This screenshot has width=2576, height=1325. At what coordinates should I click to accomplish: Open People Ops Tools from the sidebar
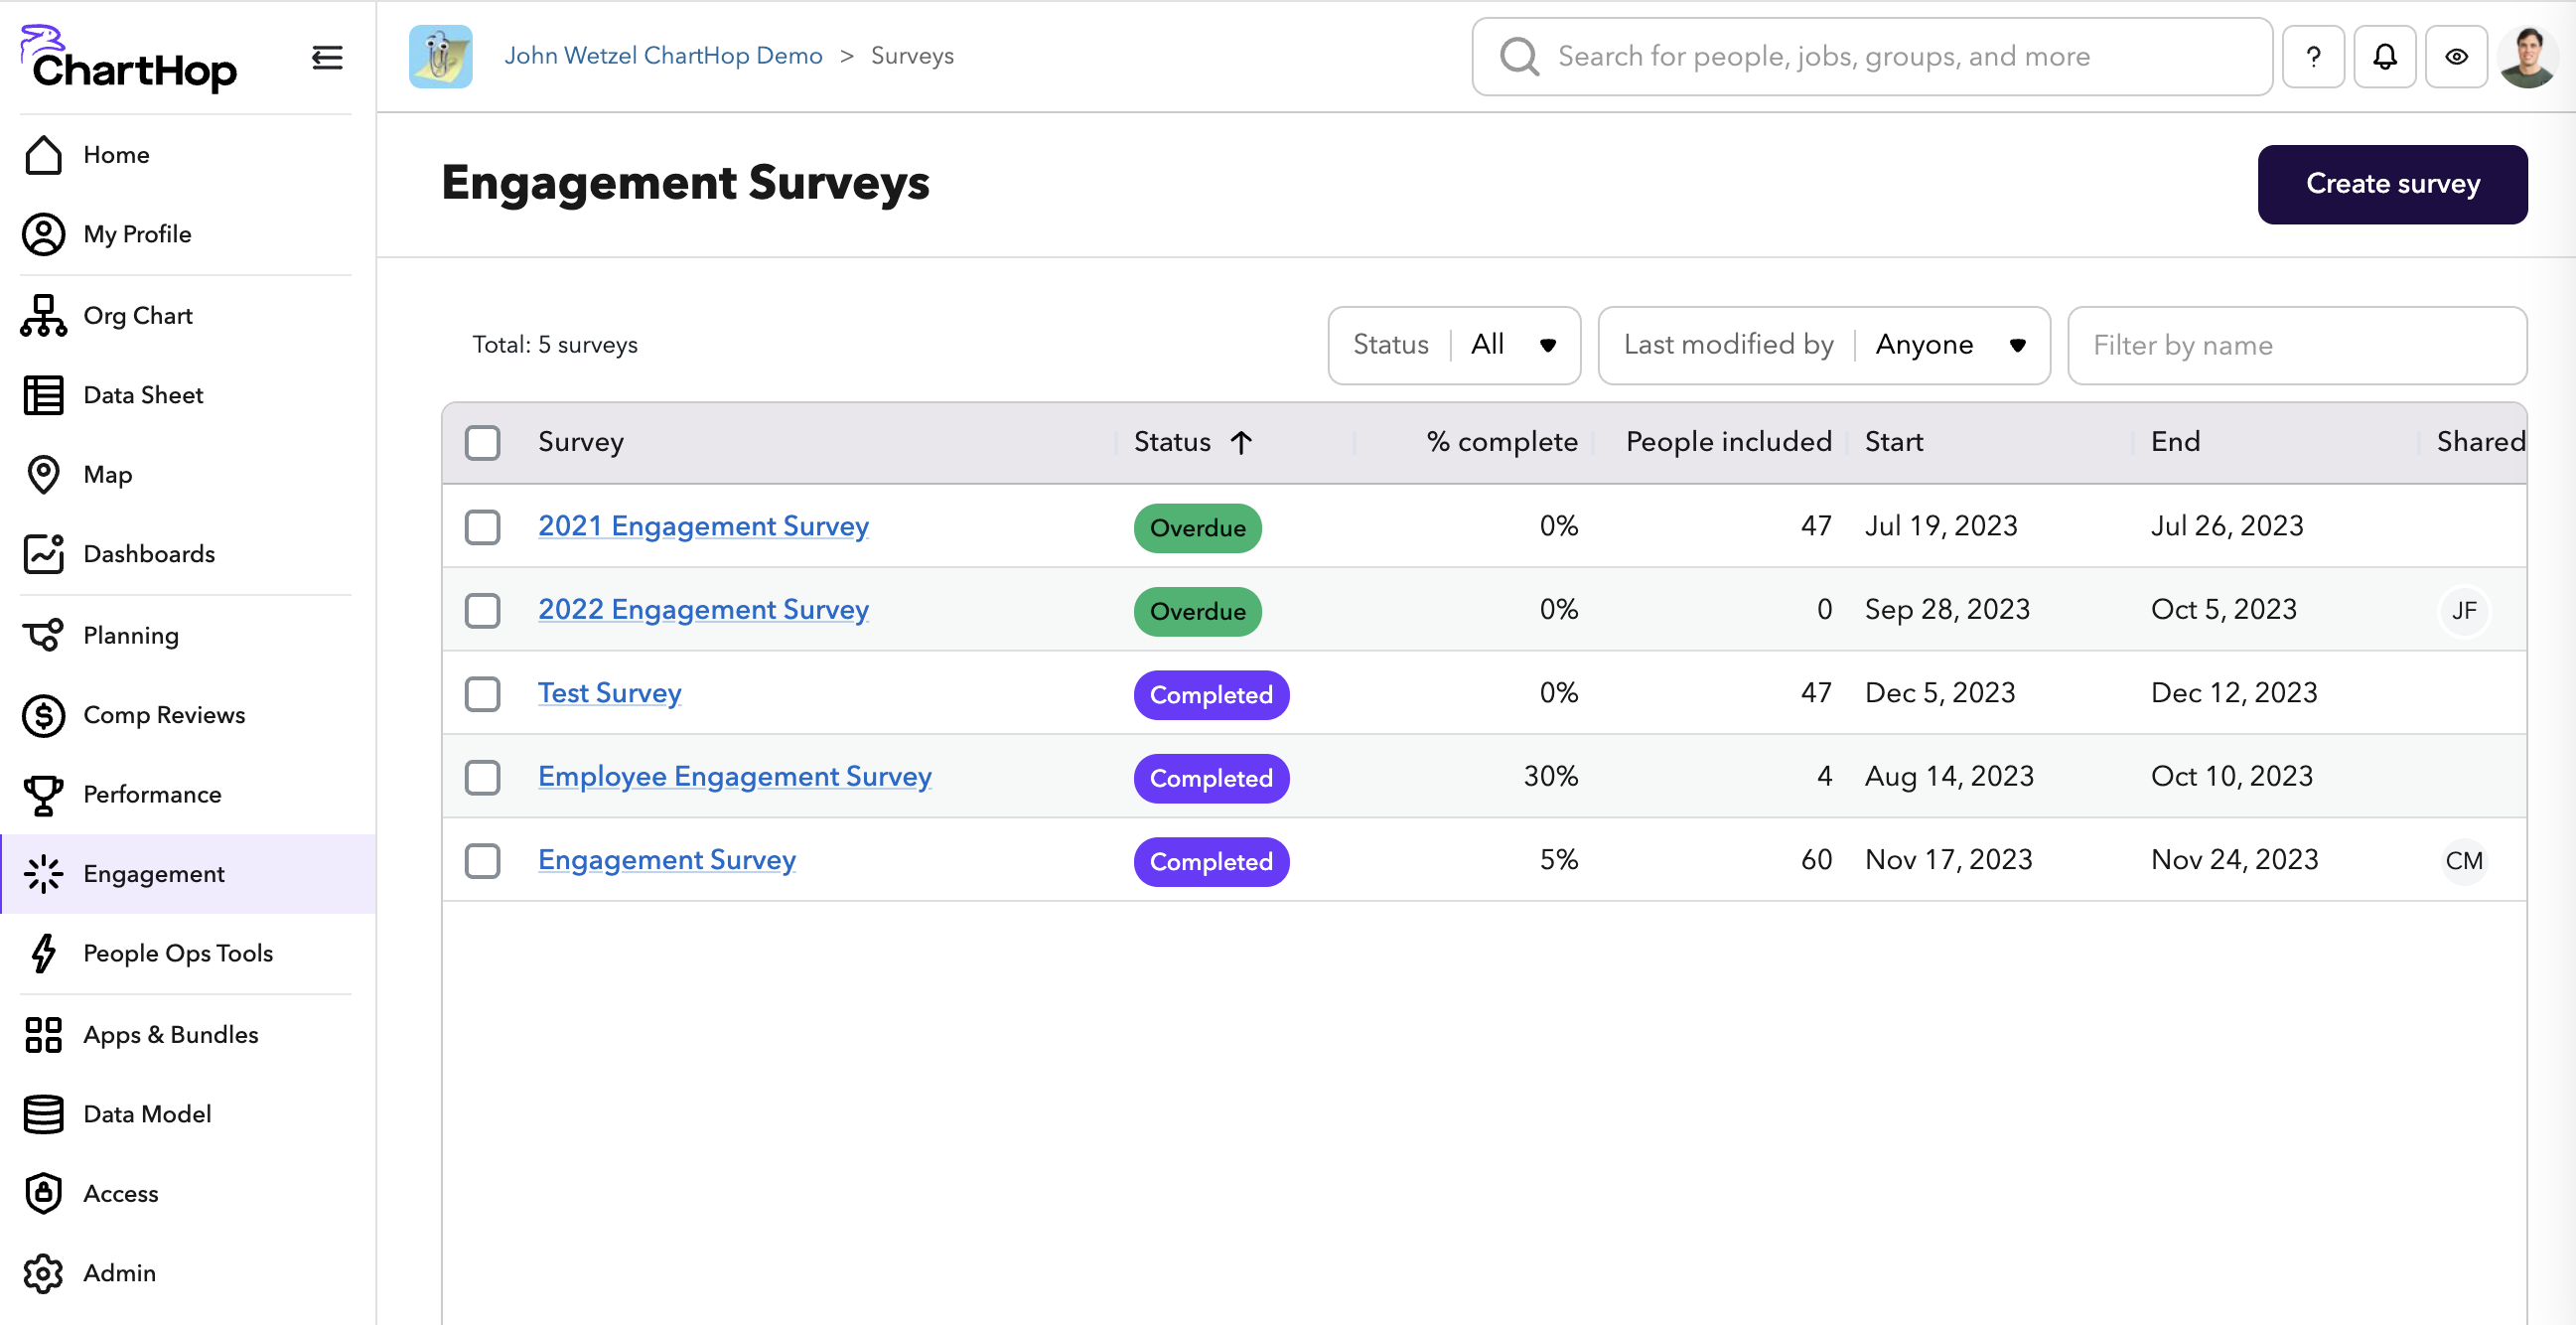click(177, 953)
